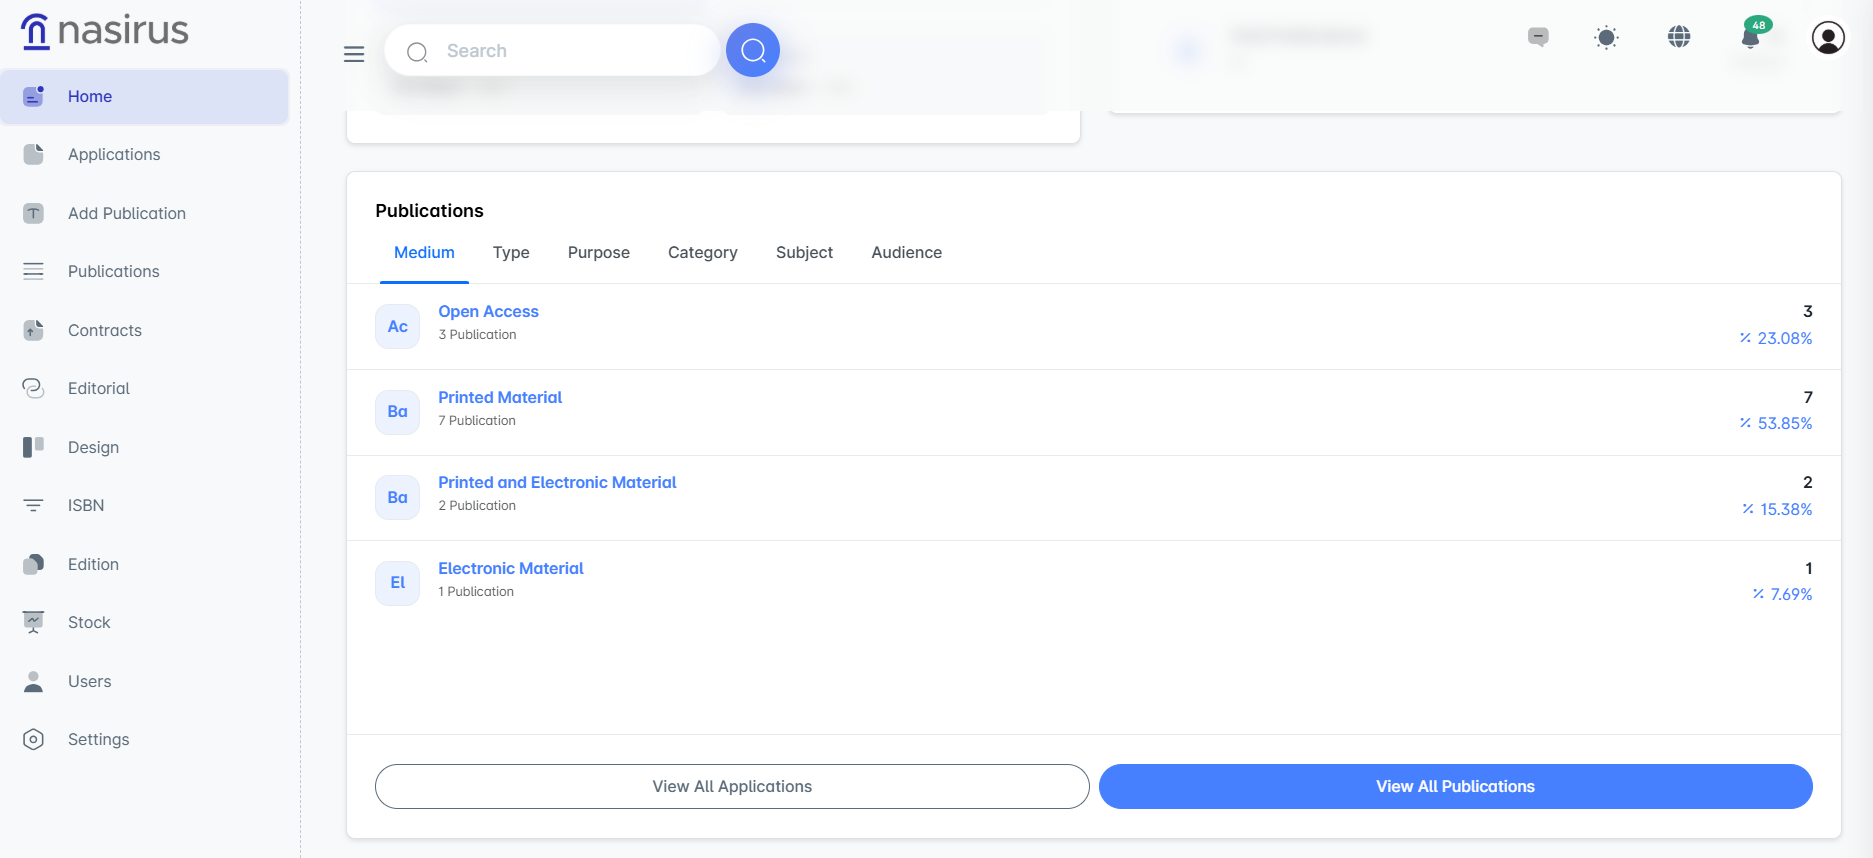The image size is (1873, 858).
Task: Open the user profile avatar menu
Action: point(1827,38)
